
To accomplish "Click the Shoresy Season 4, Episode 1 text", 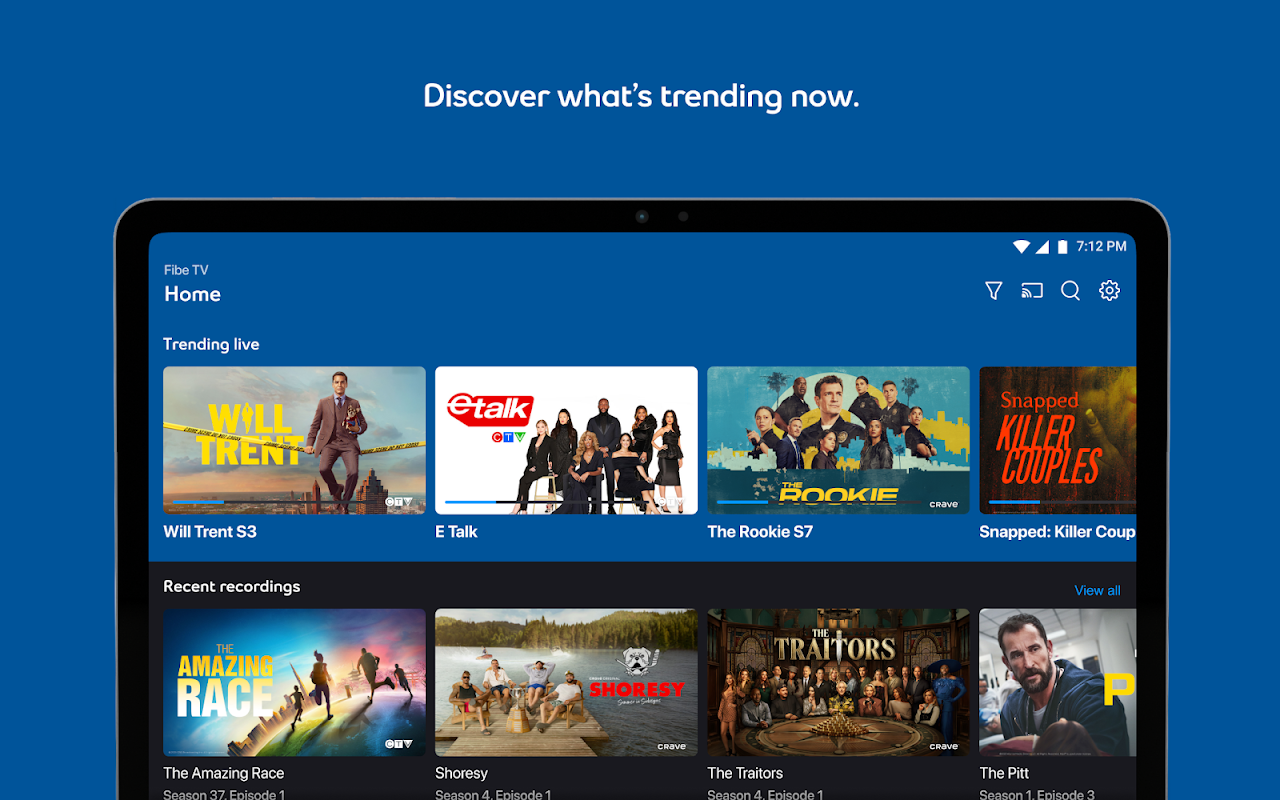I will tap(493, 795).
